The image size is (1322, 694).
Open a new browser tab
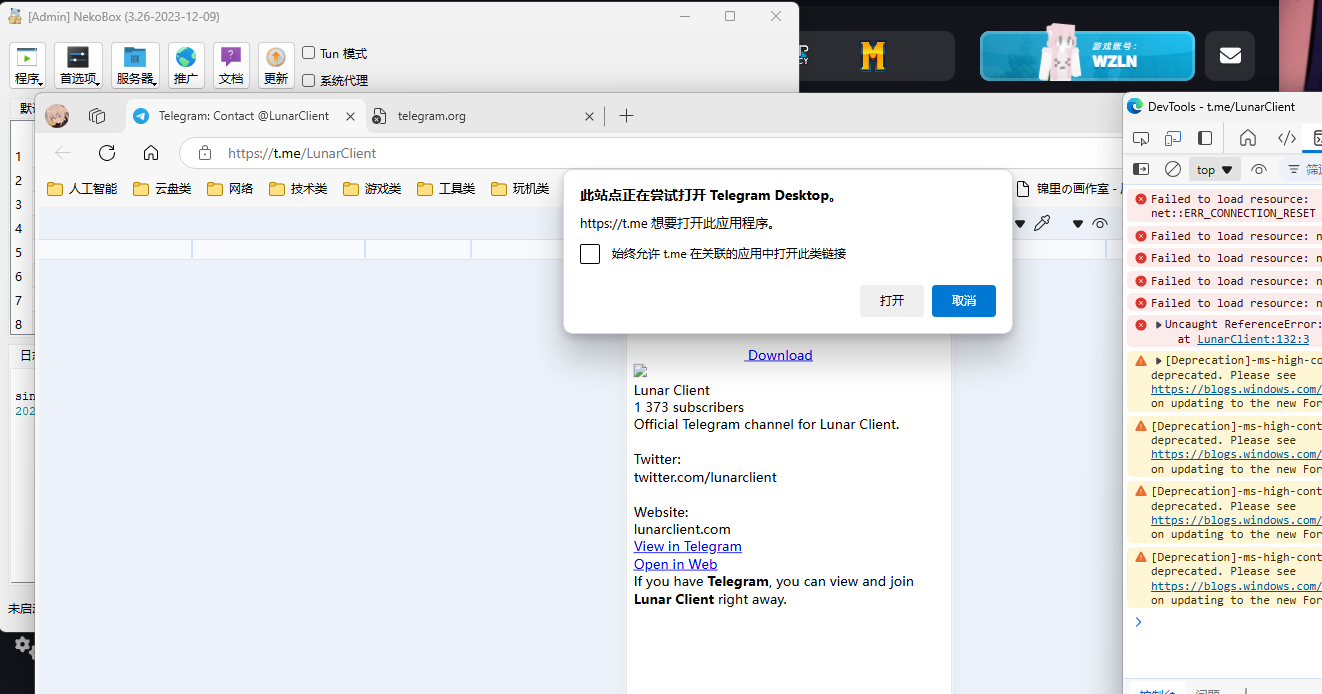point(627,116)
